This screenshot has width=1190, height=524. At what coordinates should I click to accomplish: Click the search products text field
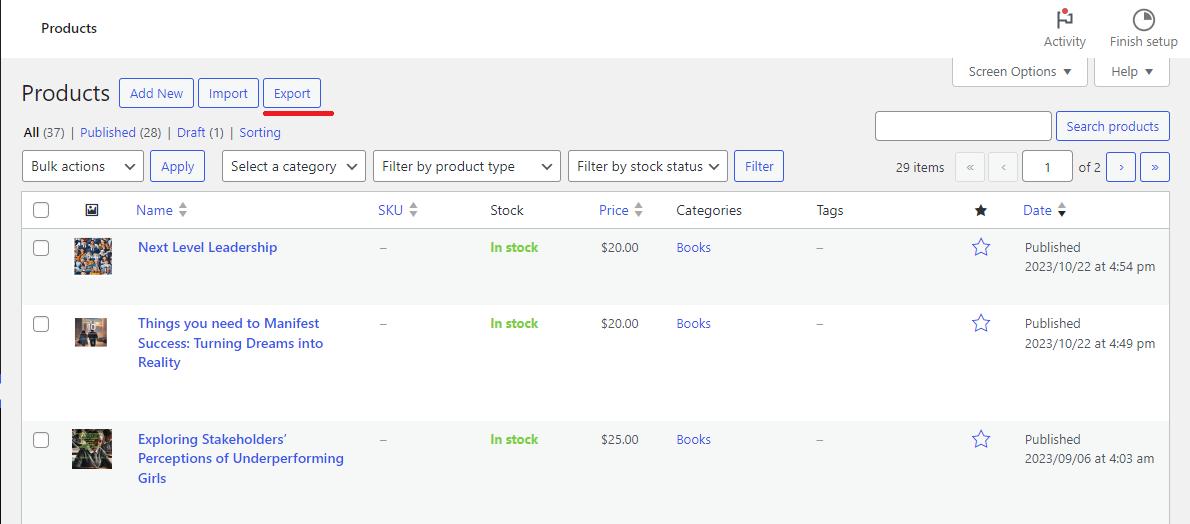point(963,126)
